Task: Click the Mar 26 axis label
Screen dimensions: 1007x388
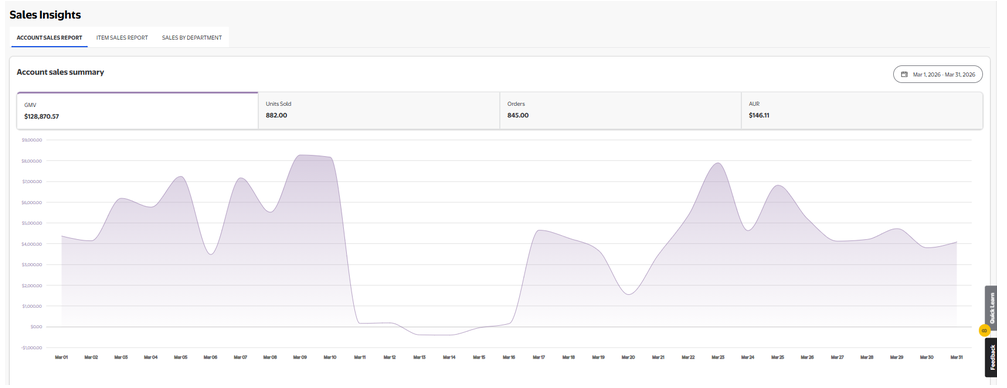Action: click(808, 357)
